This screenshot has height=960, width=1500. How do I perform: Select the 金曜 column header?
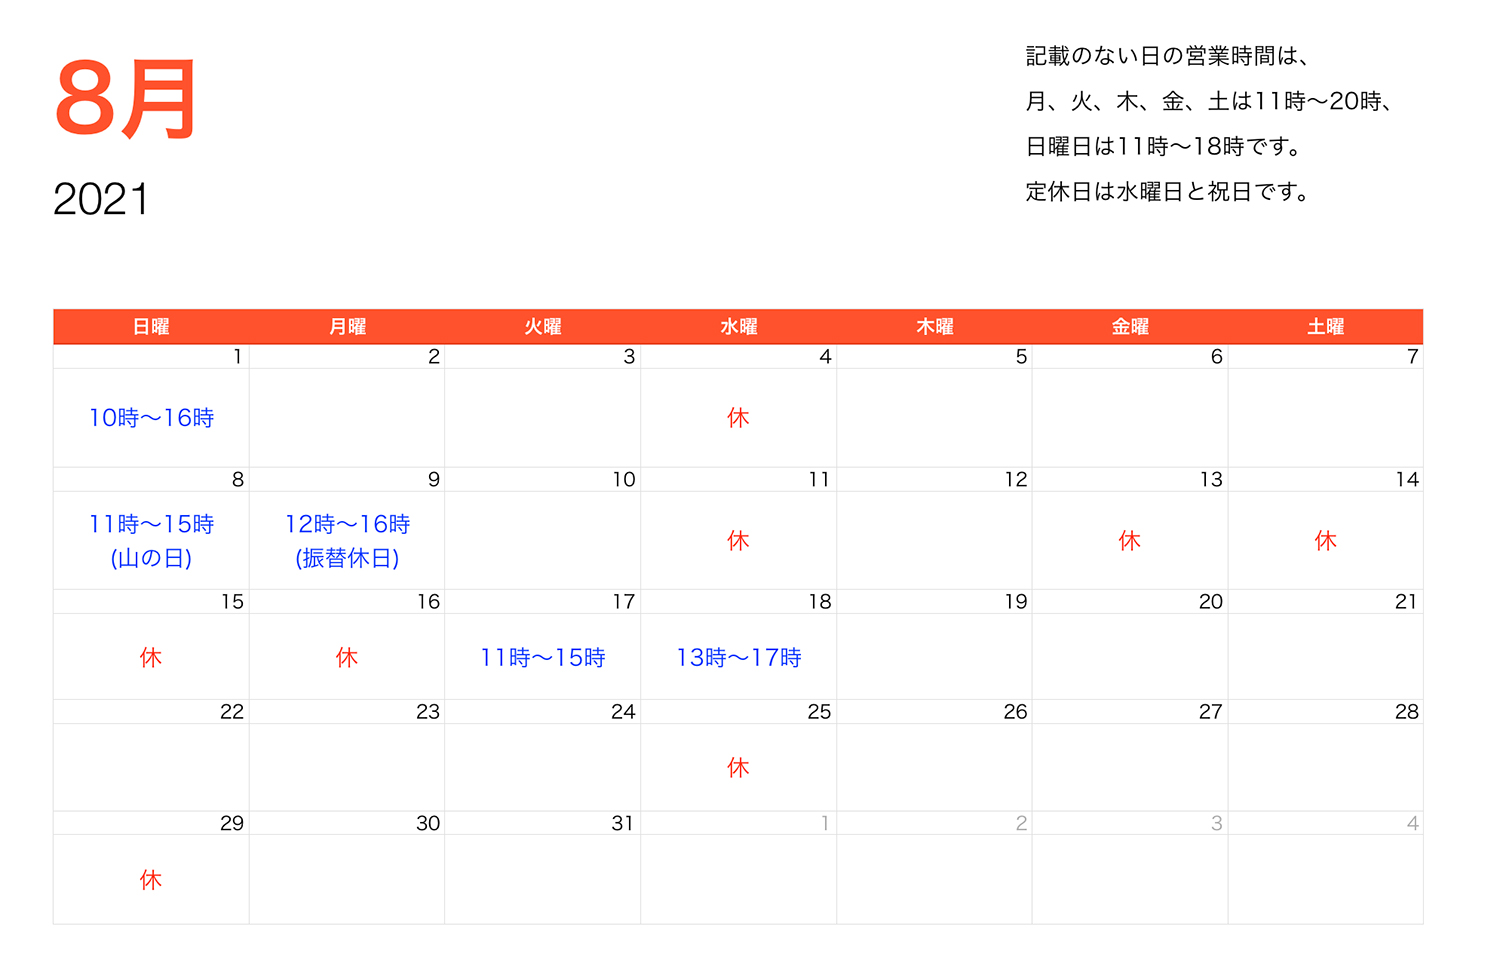pos(1129,326)
